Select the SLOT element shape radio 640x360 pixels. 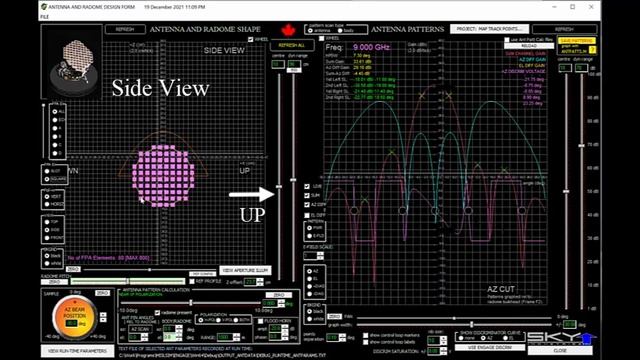[x=47, y=171]
